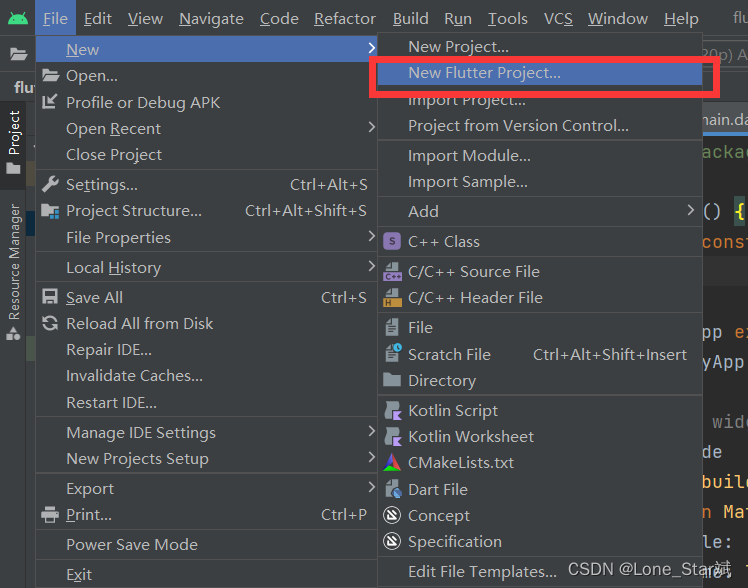748x588 pixels.
Task: Open the Resource Manager side tab
Action: click(13, 272)
